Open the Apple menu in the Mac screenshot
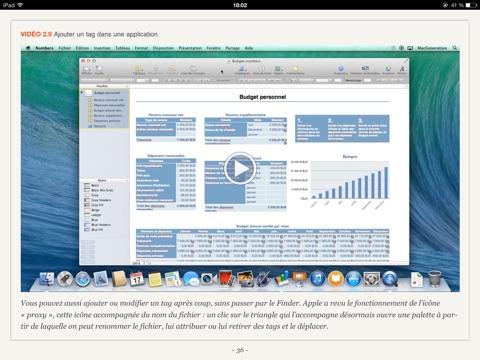Screen dimensions: 480x360 pyautogui.click(x=28, y=48)
